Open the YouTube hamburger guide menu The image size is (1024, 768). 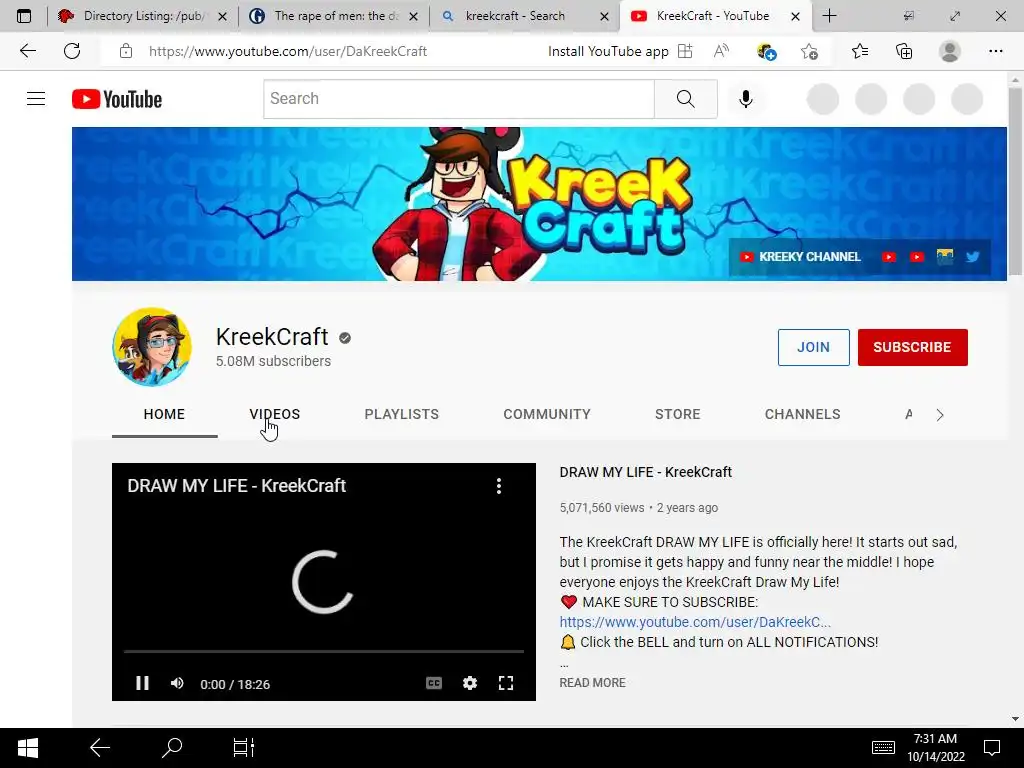click(x=36, y=99)
